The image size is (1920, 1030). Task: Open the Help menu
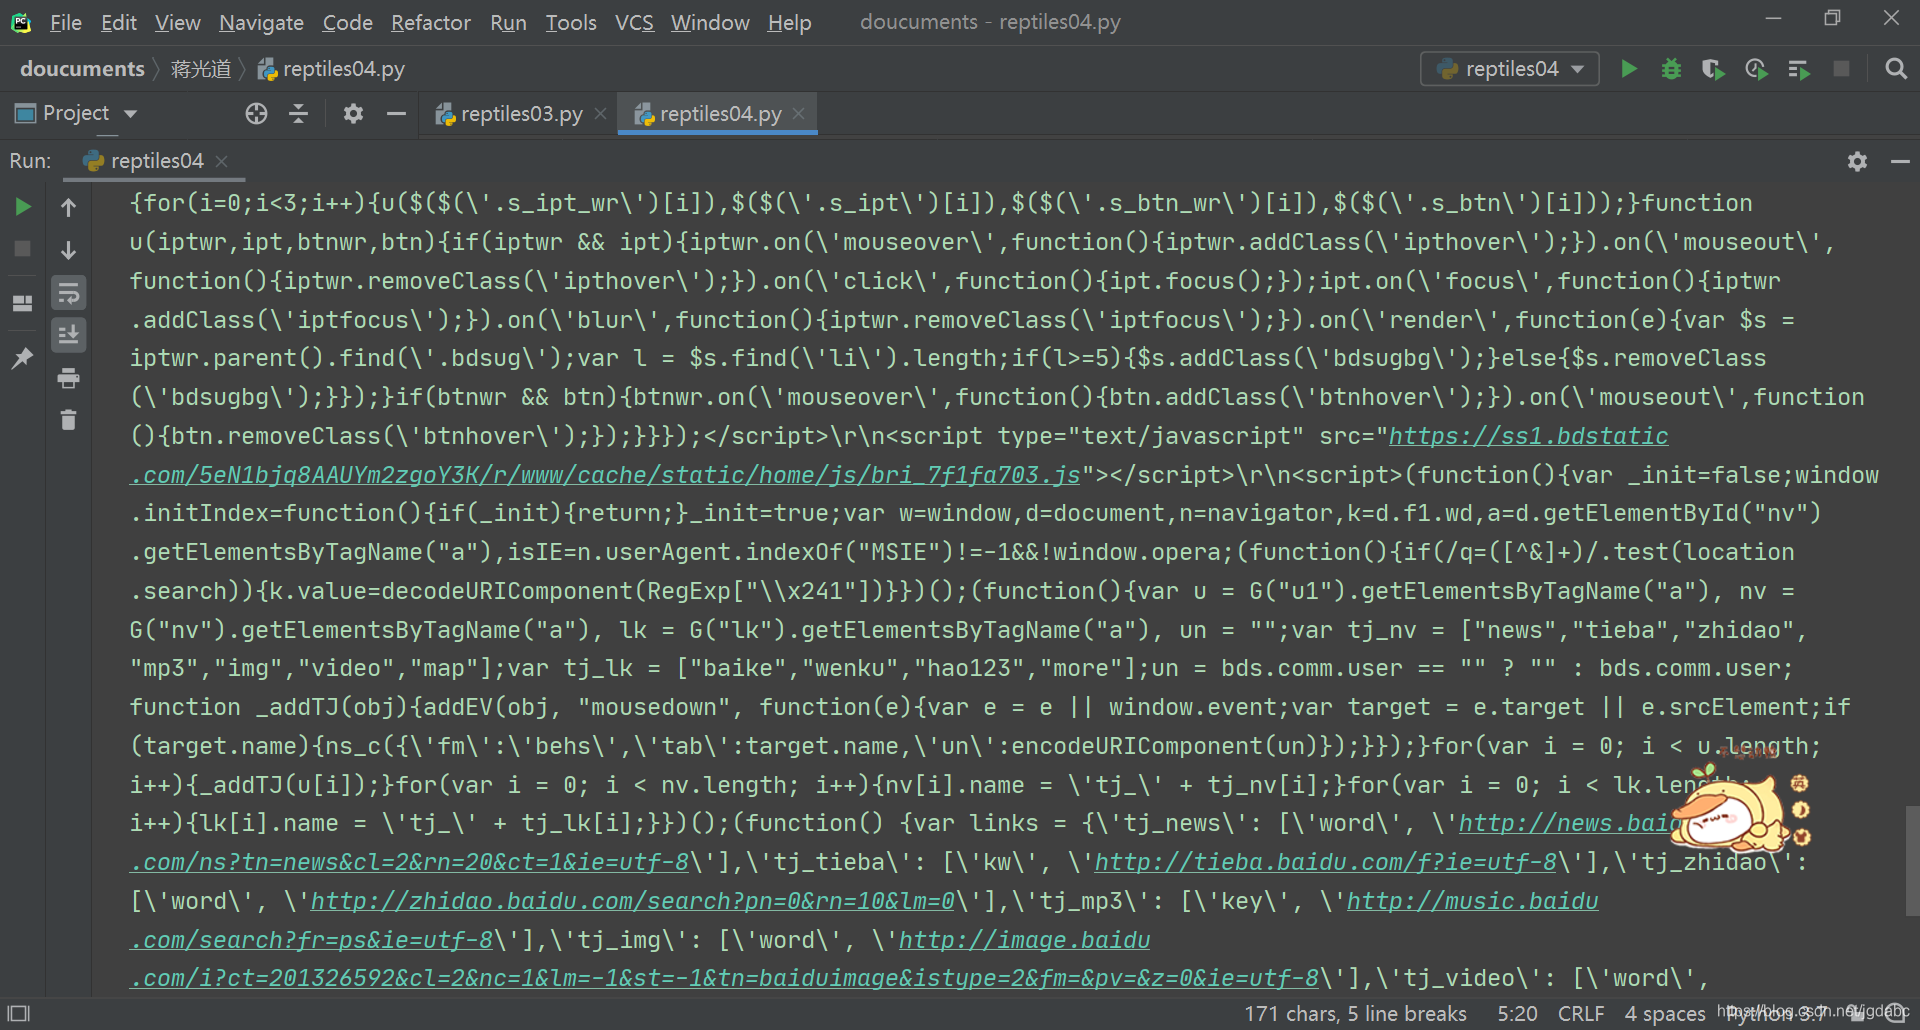tap(789, 22)
